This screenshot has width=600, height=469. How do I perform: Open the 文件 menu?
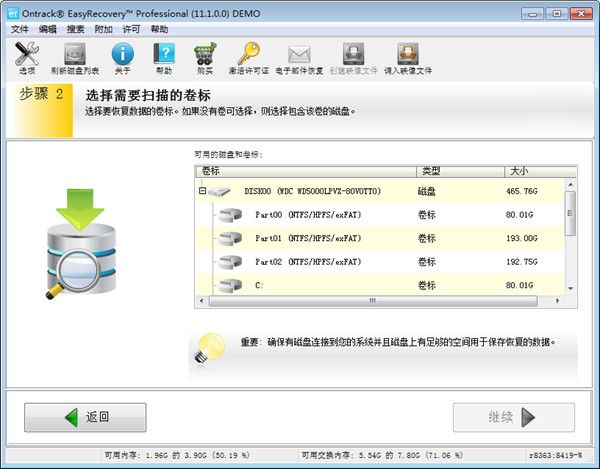pos(20,29)
